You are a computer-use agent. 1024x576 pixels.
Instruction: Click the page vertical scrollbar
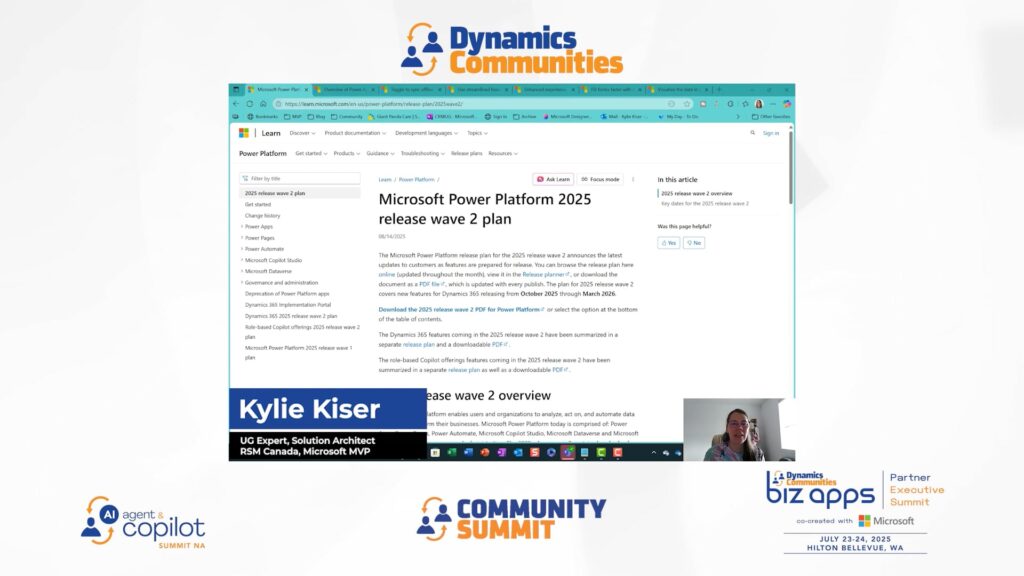tap(790, 167)
